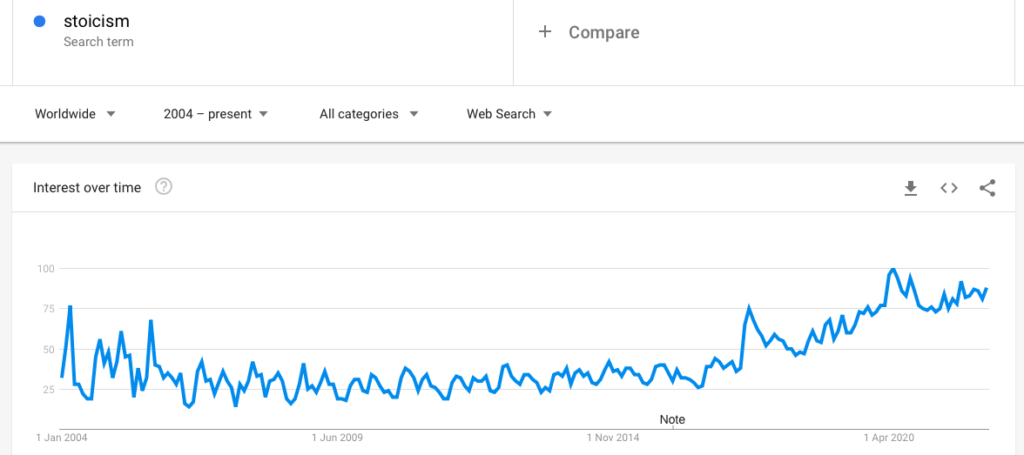Click the plus icon beside Compare
The image size is (1024, 455).
(x=545, y=32)
